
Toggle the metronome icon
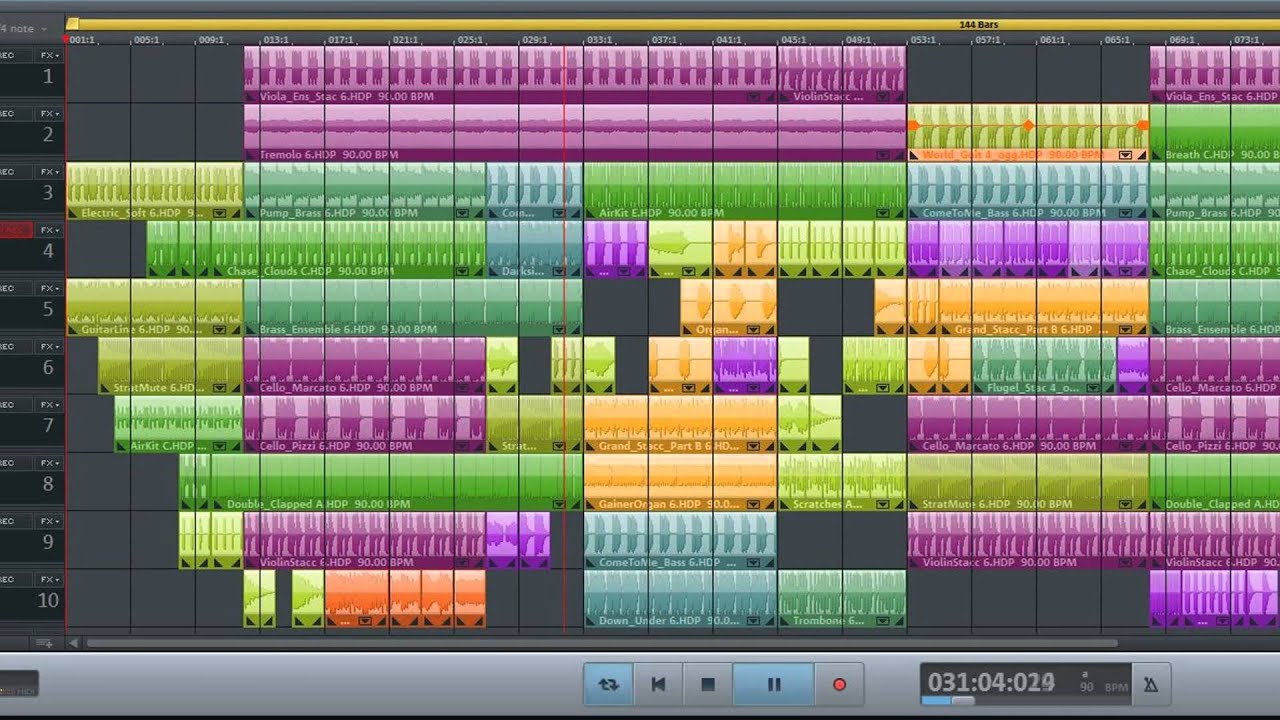tap(1150, 684)
